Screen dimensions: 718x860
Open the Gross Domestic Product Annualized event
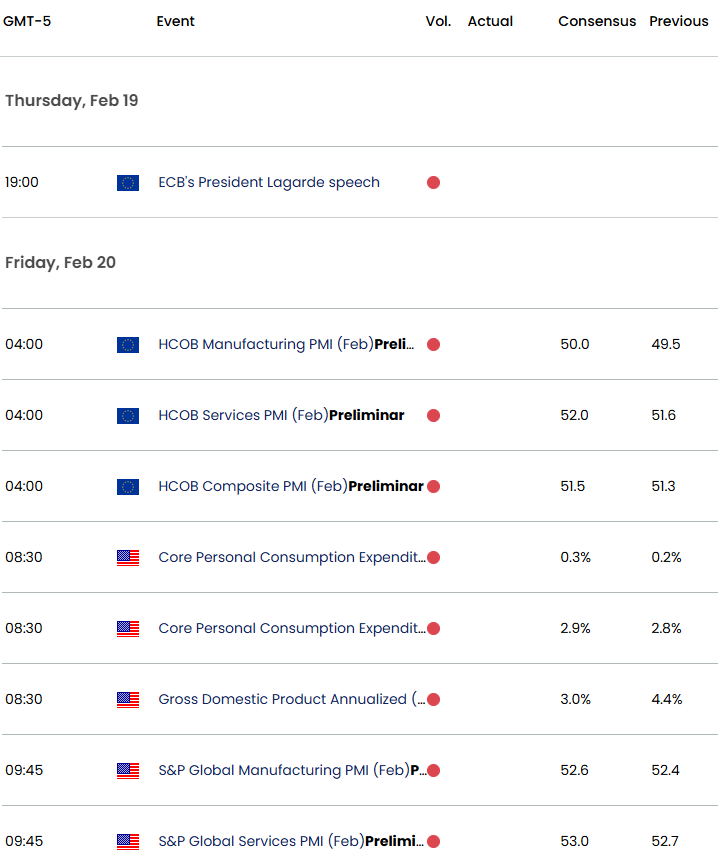point(290,700)
